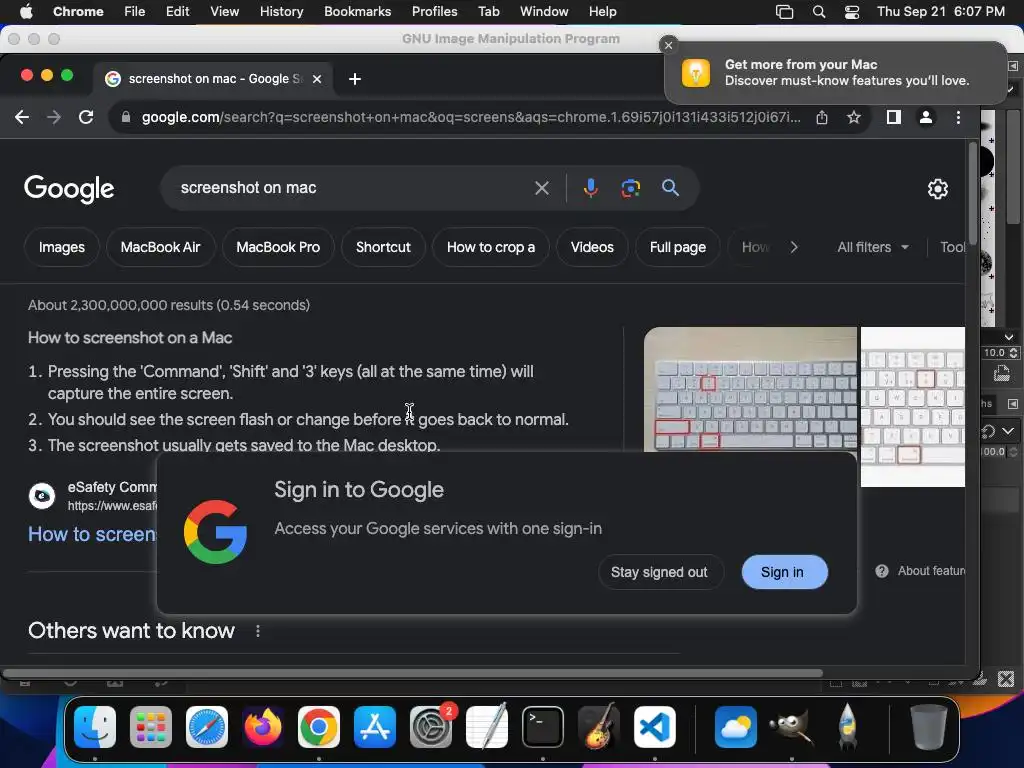
Task: Open the right keyboard diagram thumbnail
Action: [913, 407]
